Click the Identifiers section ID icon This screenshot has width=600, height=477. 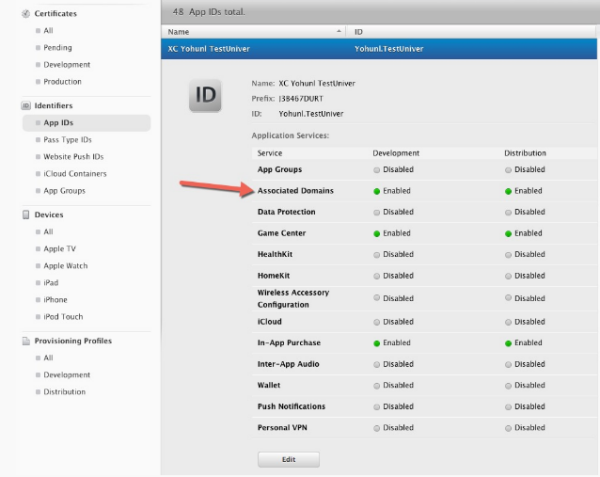[26, 106]
